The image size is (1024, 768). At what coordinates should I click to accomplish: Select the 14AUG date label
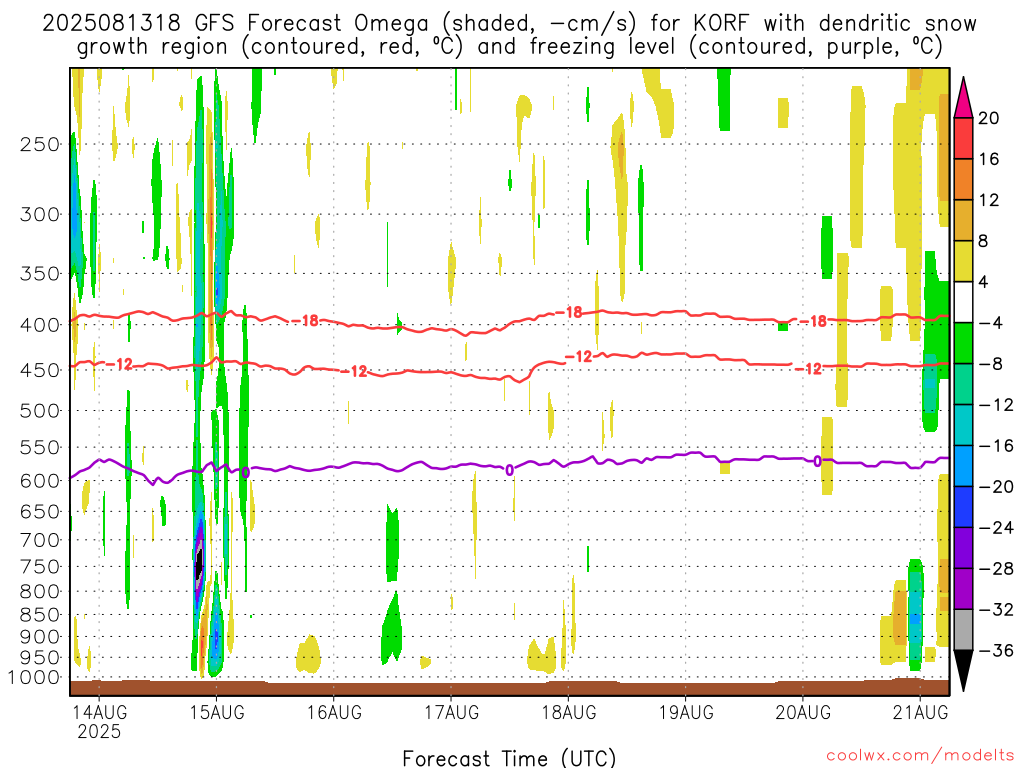(x=99, y=712)
